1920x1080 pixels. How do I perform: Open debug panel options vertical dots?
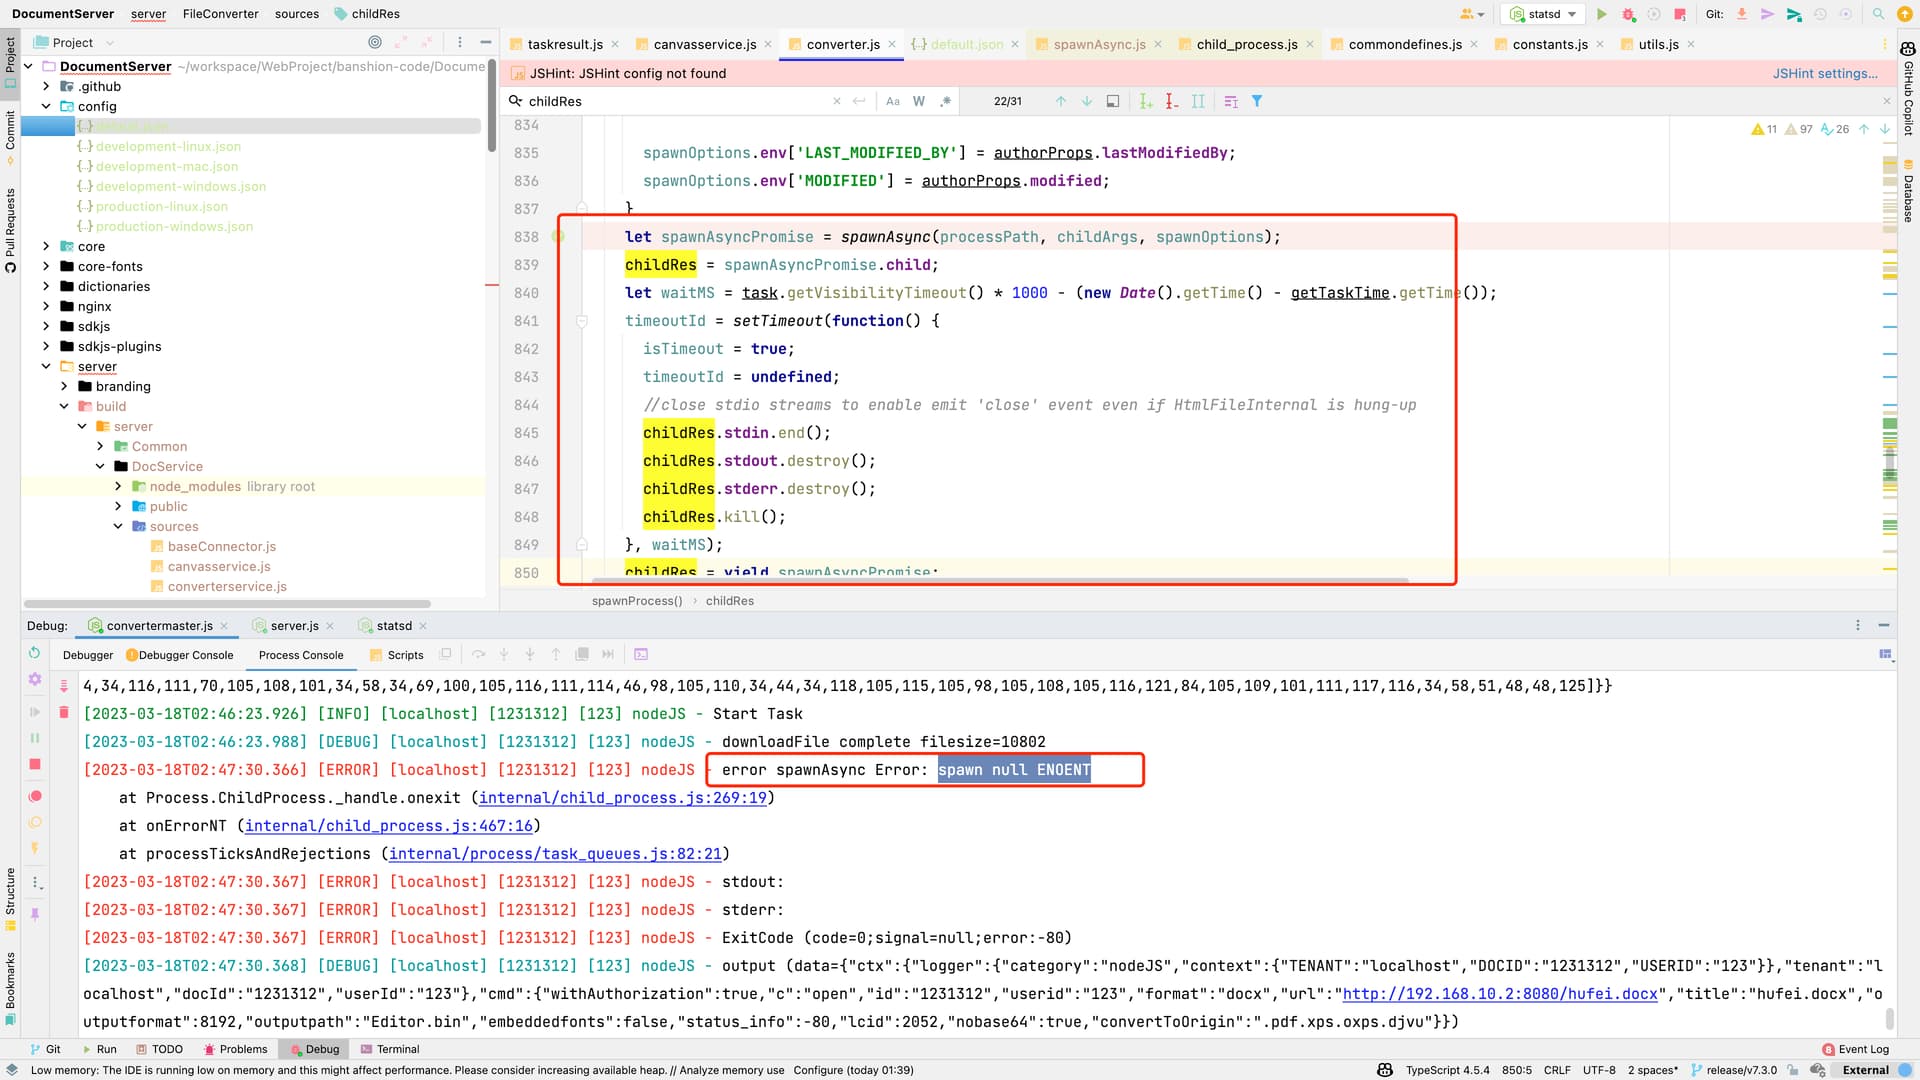click(x=1858, y=625)
